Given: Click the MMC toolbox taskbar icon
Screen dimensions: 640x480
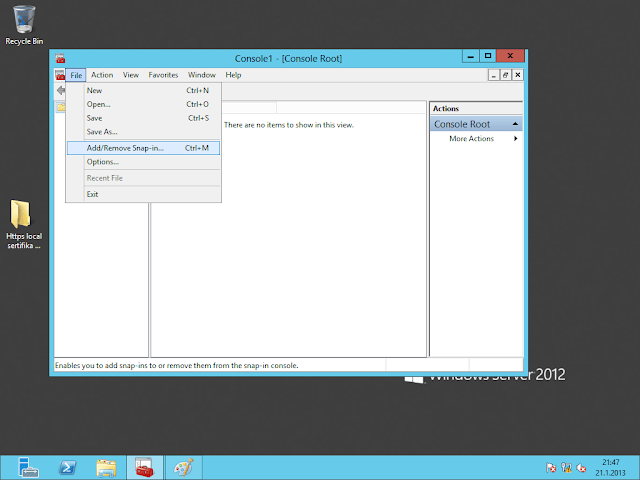Looking at the screenshot, I should click(x=144, y=467).
